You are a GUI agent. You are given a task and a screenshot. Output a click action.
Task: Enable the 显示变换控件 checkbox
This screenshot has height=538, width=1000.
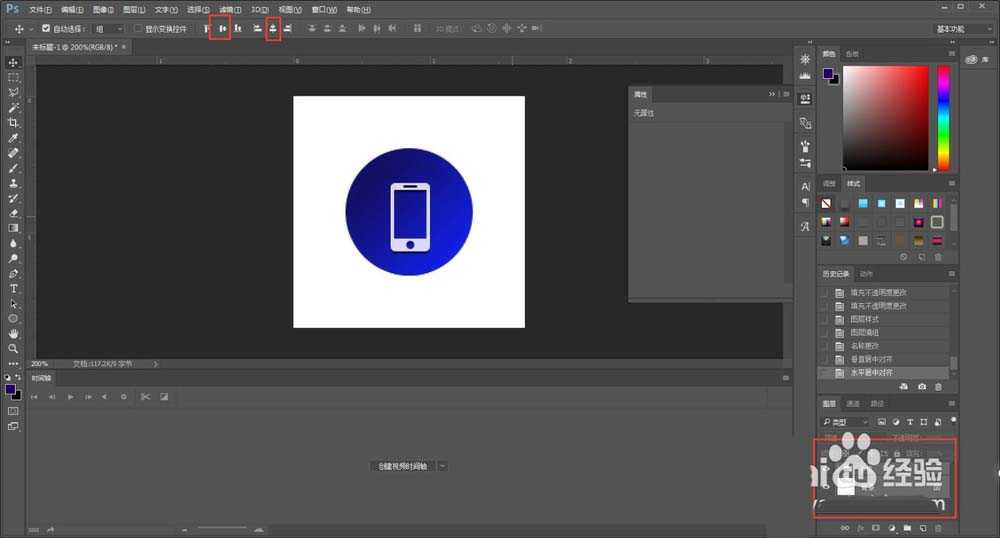tap(138, 29)
